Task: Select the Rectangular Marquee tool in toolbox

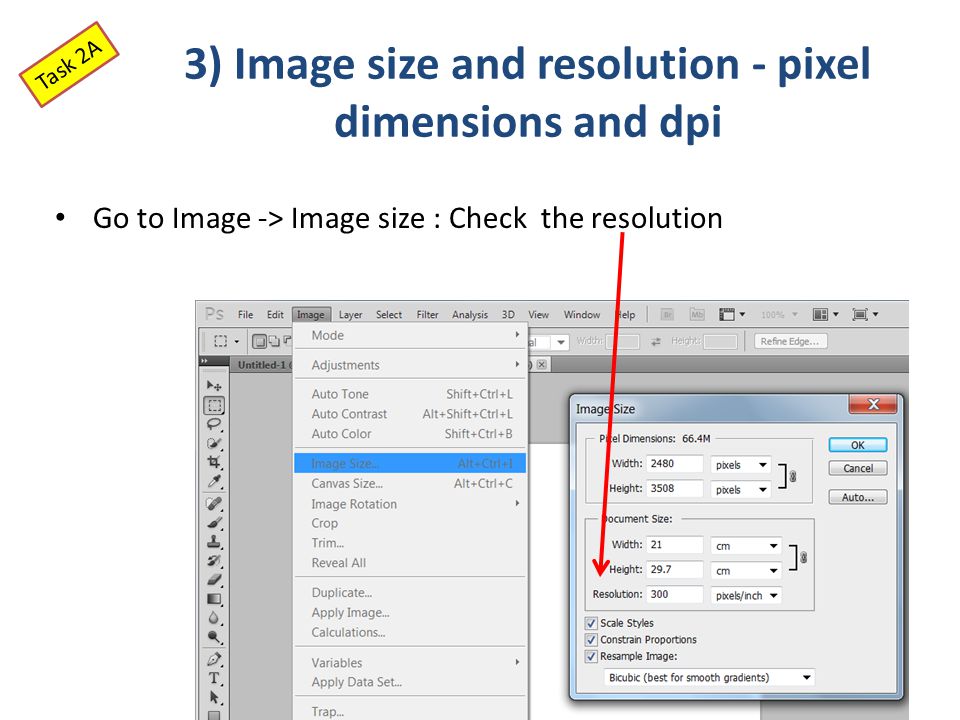Action: [x=214, y=405]
